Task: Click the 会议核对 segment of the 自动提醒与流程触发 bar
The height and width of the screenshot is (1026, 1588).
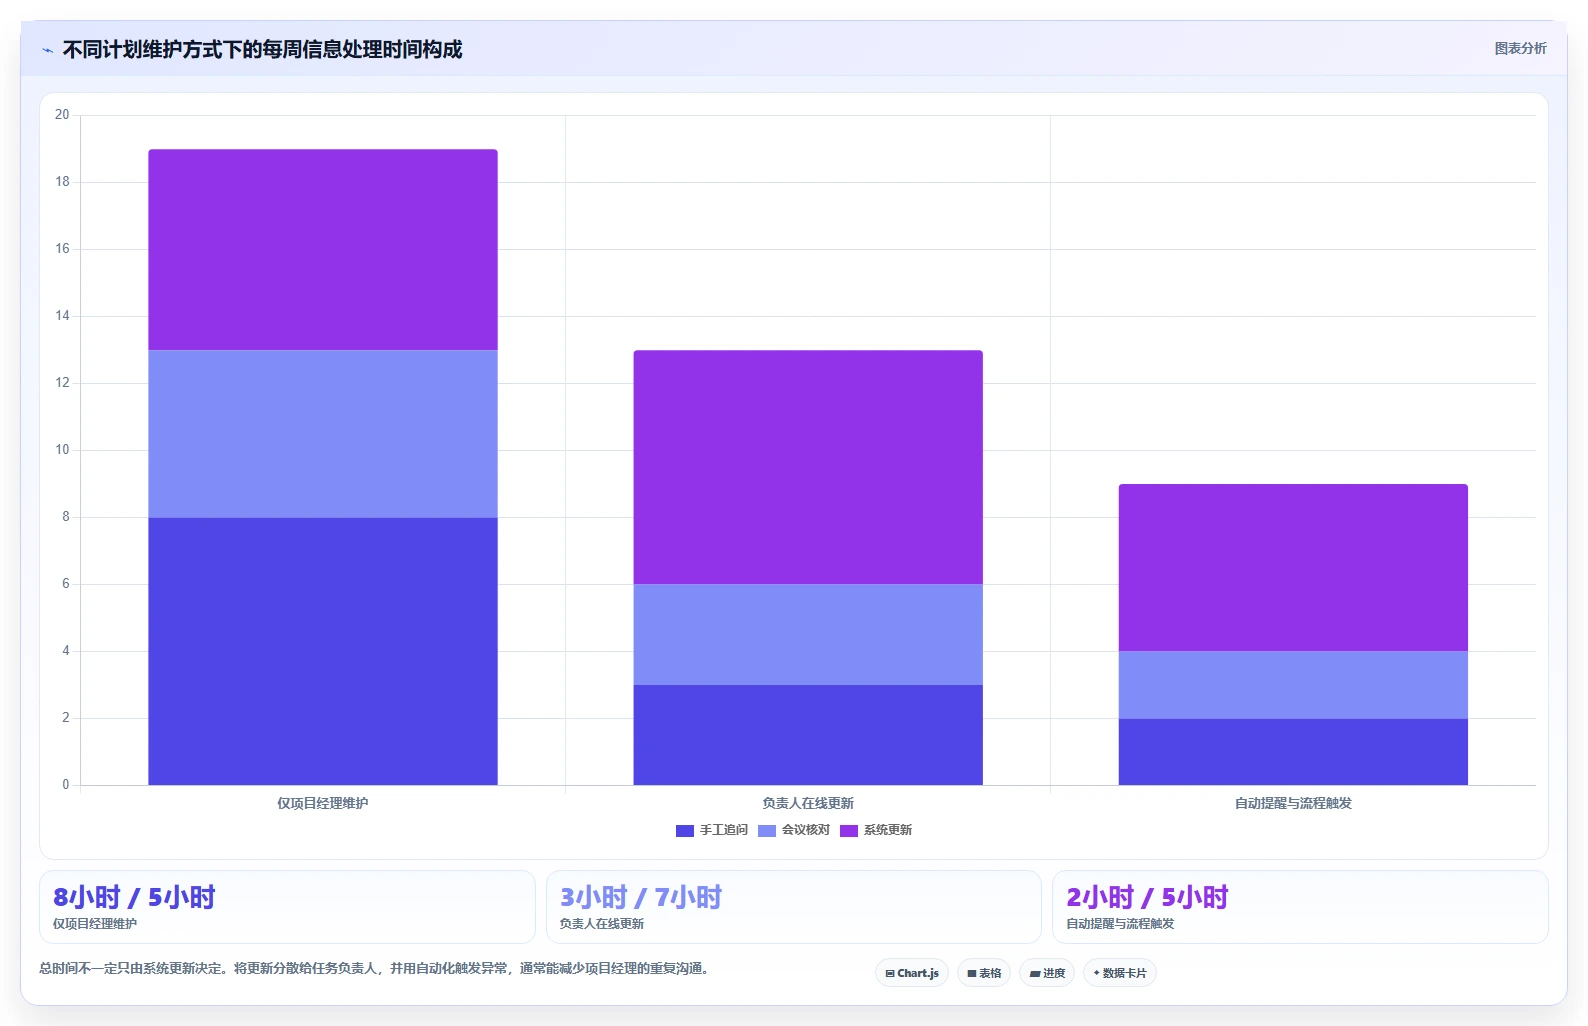Action: 1293,685
